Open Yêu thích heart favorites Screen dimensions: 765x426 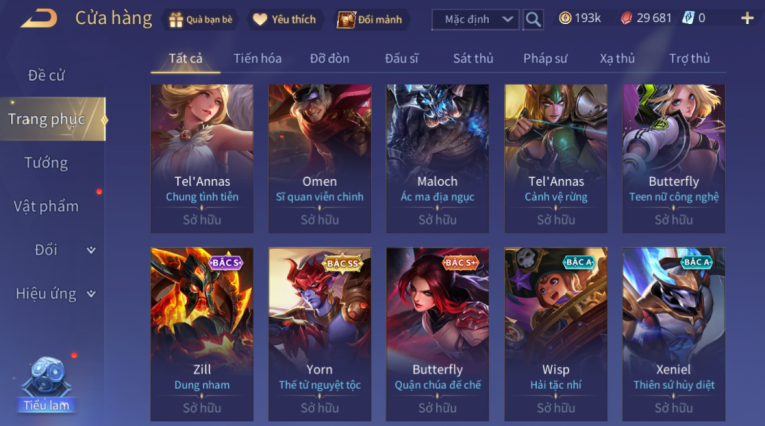260,20
